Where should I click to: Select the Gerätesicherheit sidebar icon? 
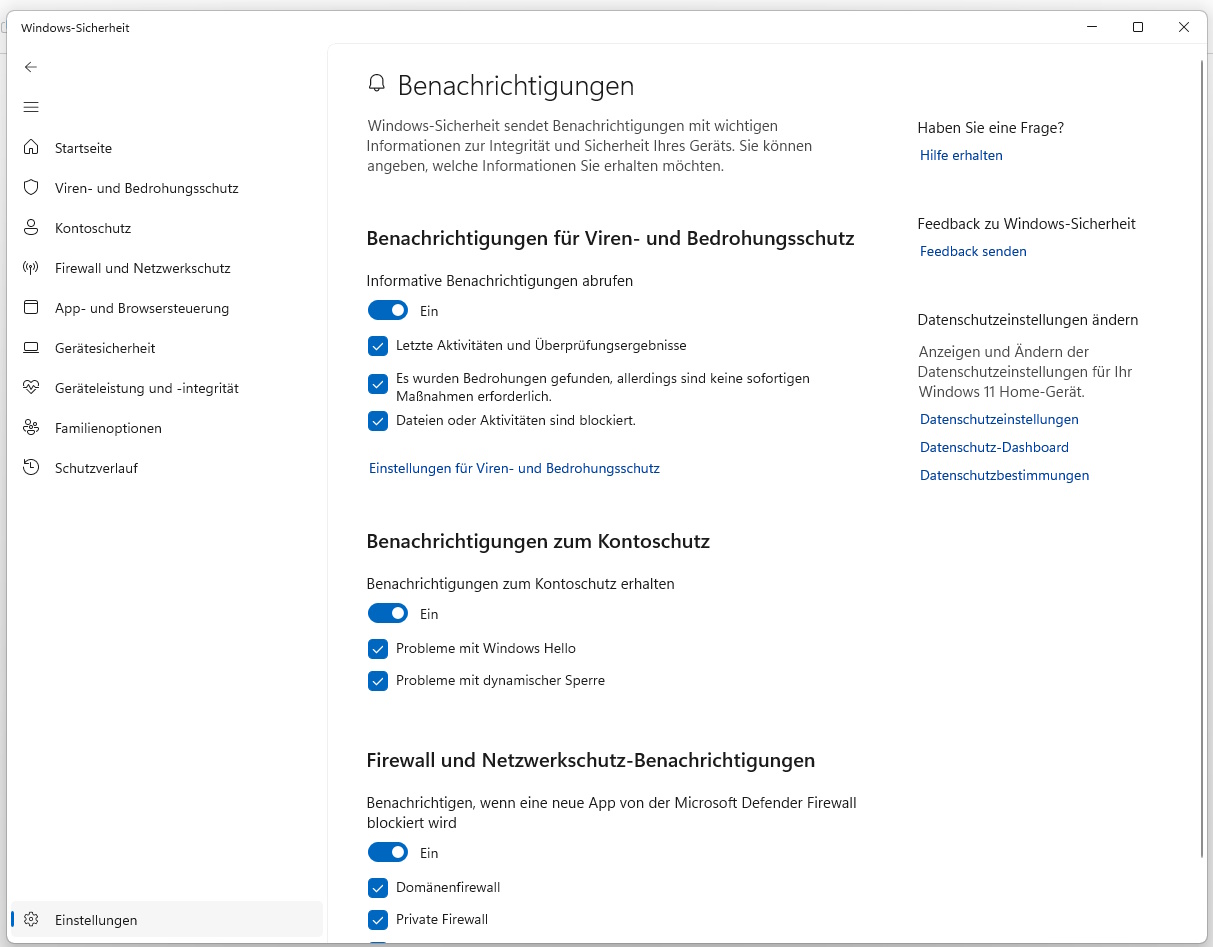pyautogui.click(x=30, y=347)
